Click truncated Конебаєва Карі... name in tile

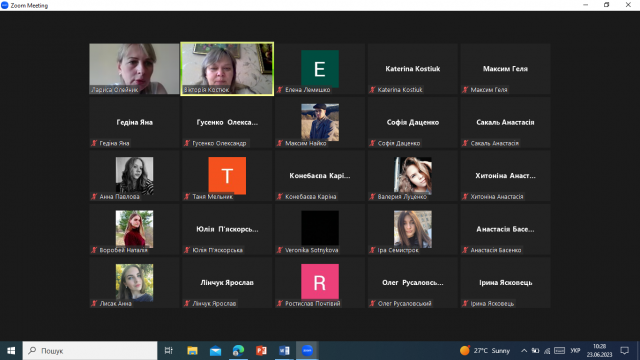click(x=320, y=176)
